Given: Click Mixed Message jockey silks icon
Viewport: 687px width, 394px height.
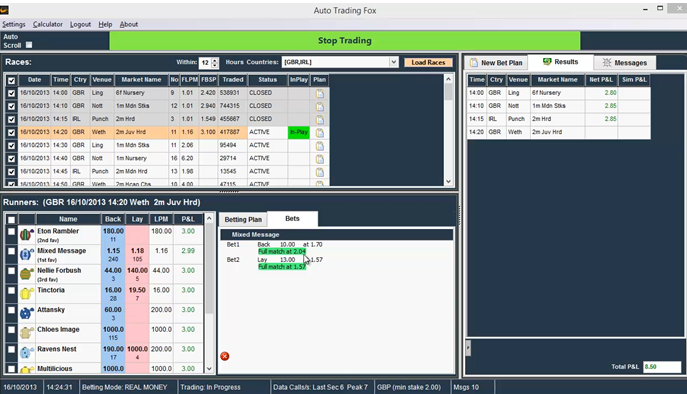Looking at the screenshot, I should click(x=26, y=255).
